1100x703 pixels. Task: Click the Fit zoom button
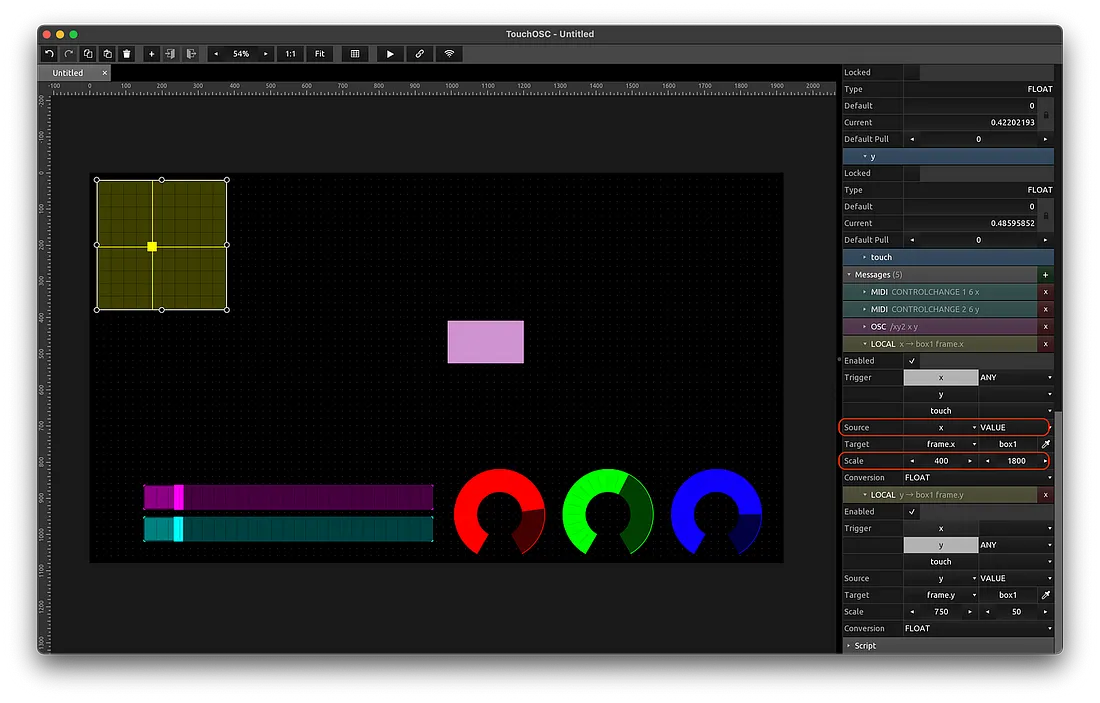tap(319, 54)
